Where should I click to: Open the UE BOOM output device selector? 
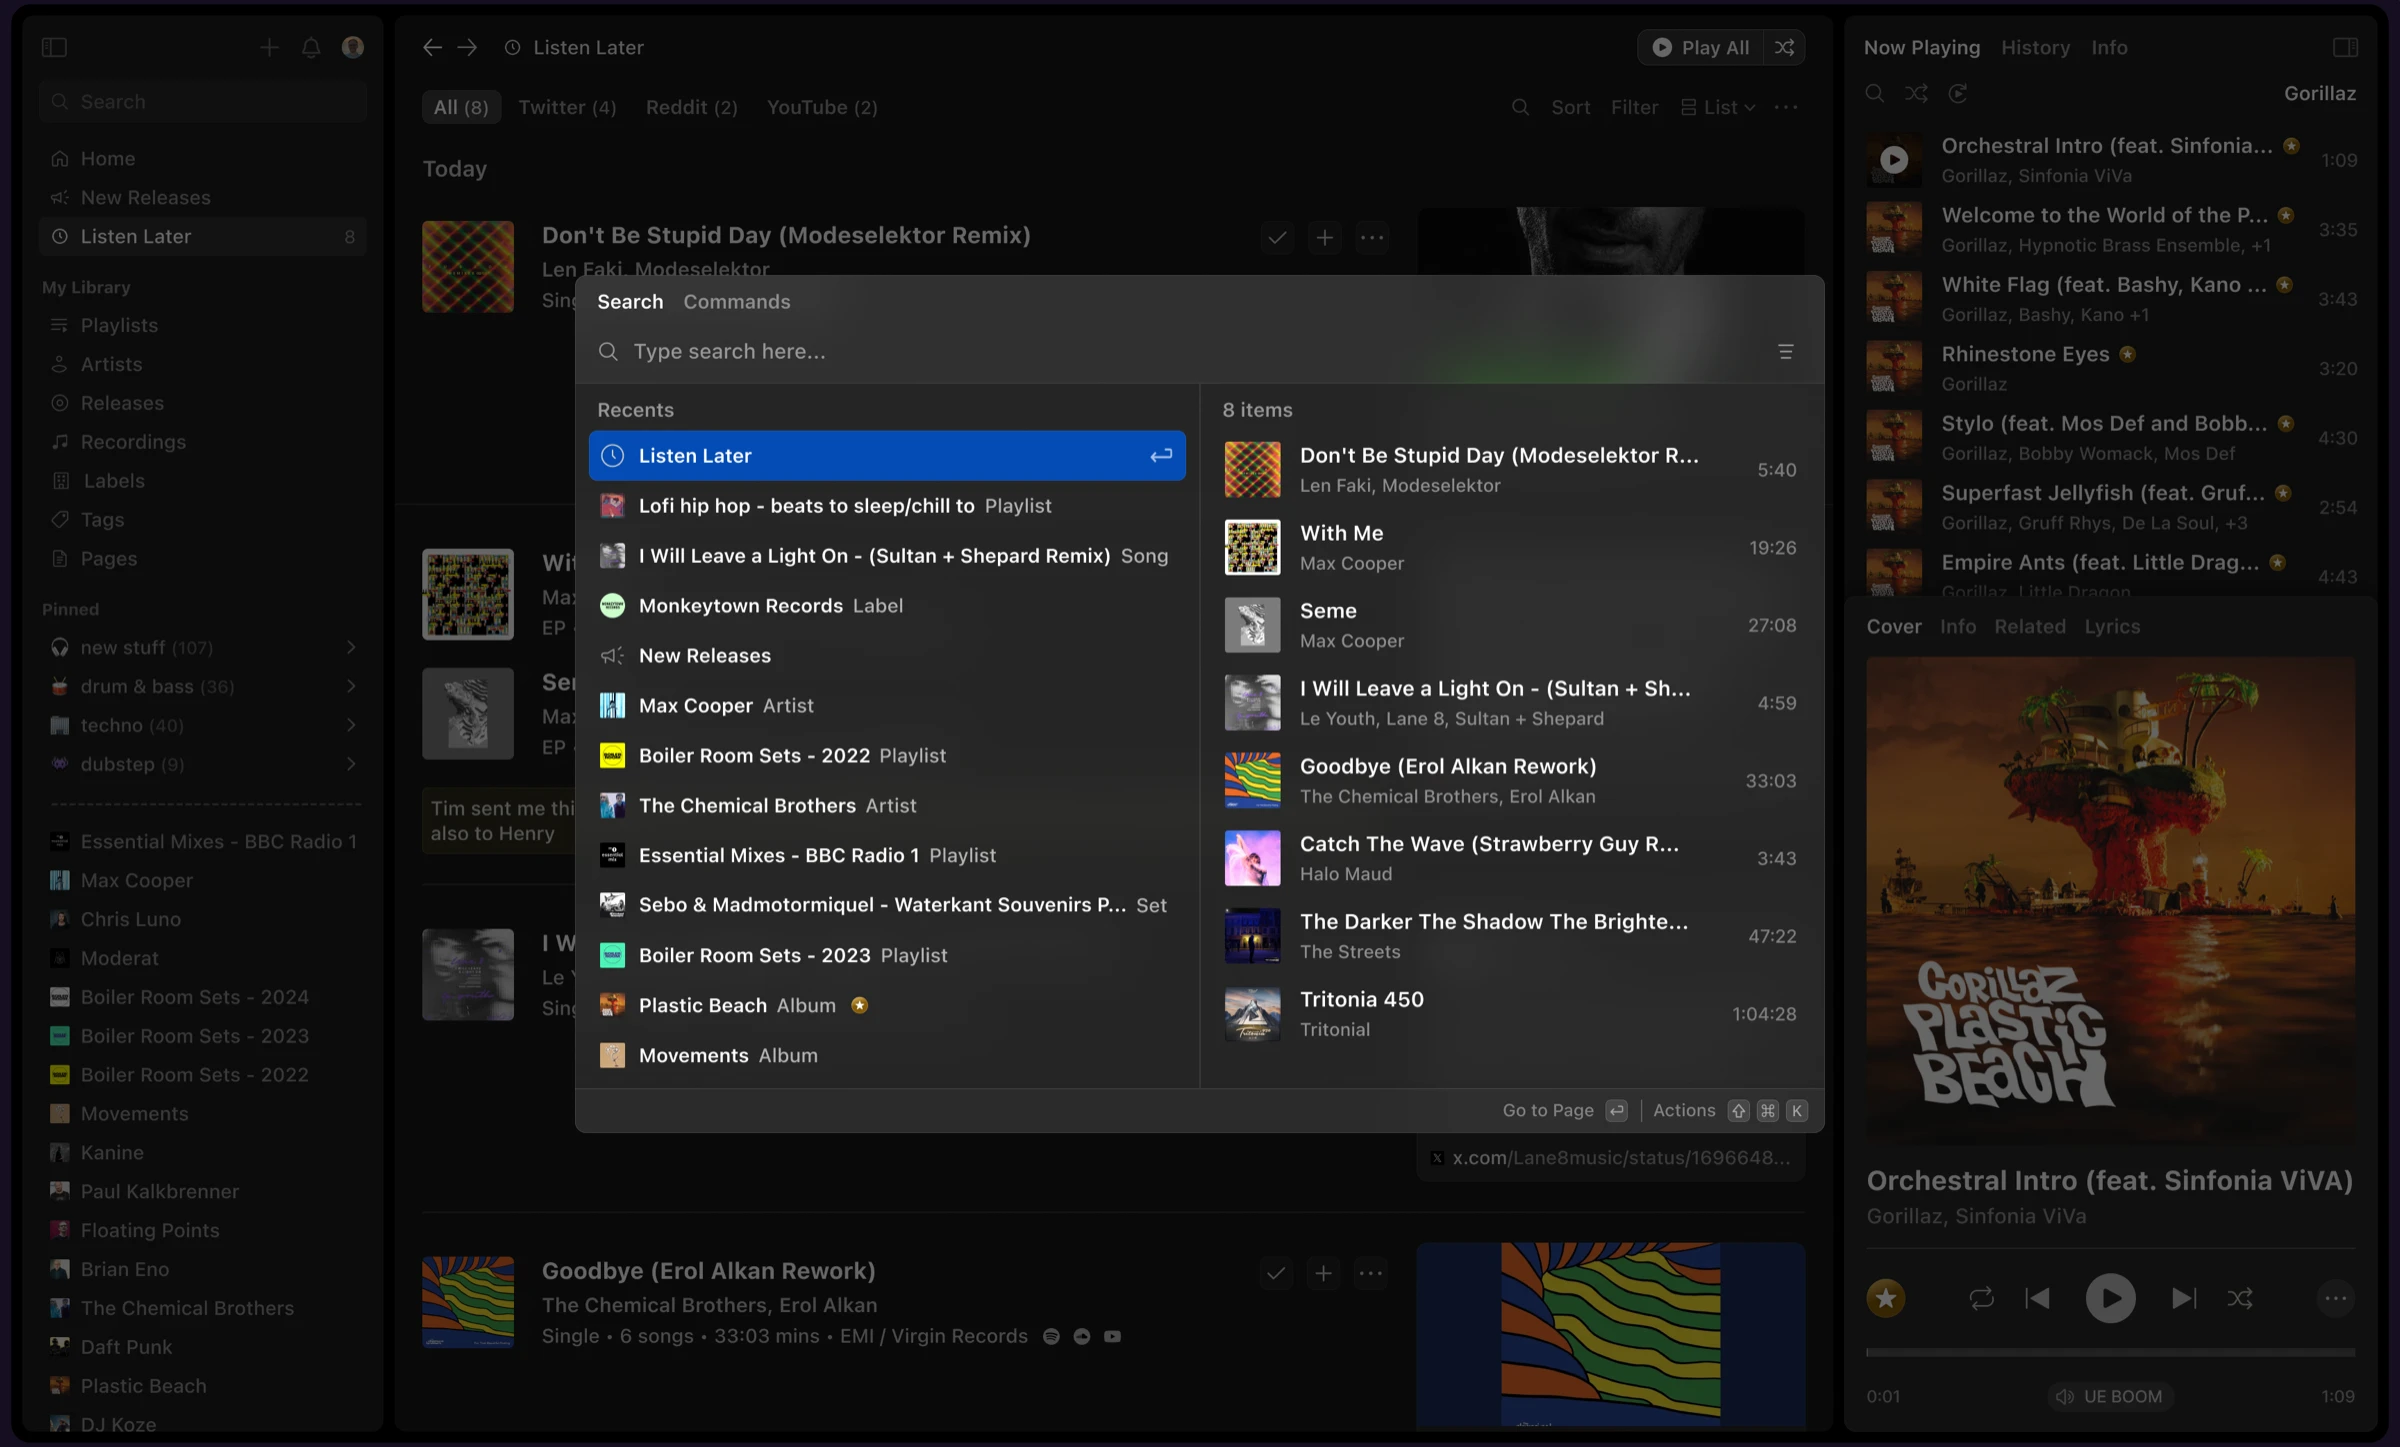[x=2109, y=1396]
